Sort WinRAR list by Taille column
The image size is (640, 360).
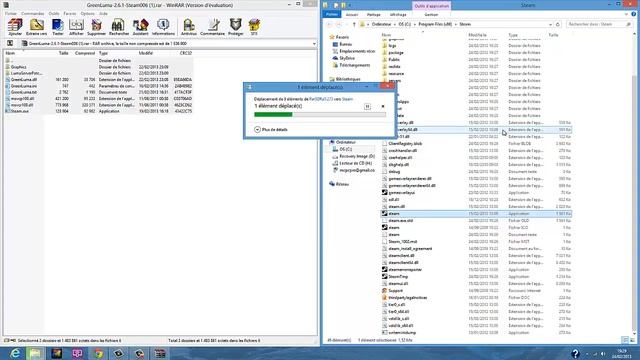[63, 53]
